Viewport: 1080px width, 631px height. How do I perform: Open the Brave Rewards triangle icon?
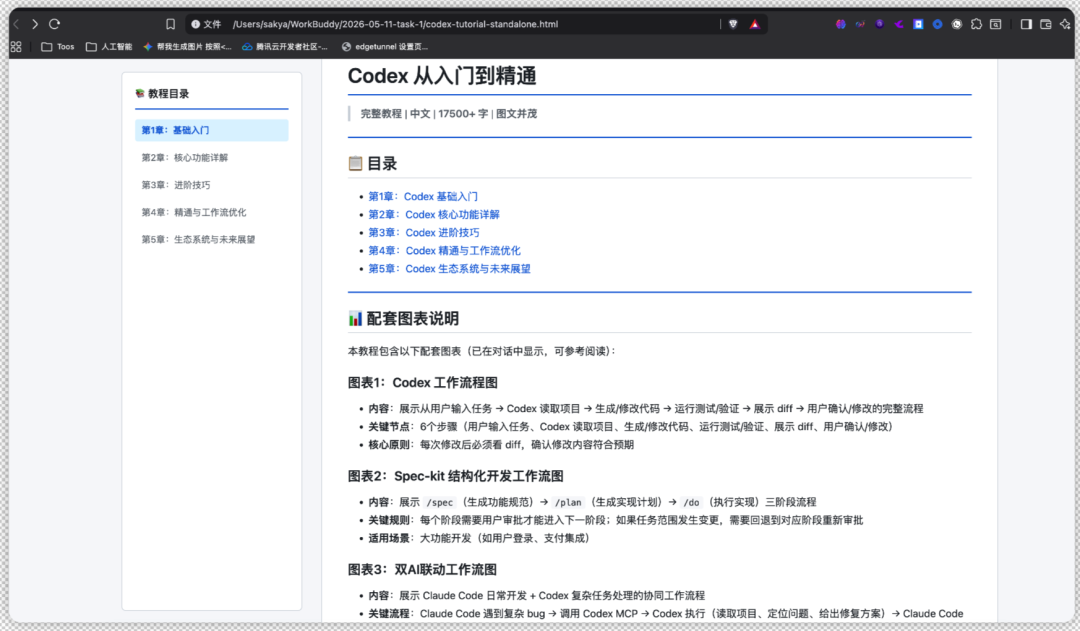tap(755, 24)
